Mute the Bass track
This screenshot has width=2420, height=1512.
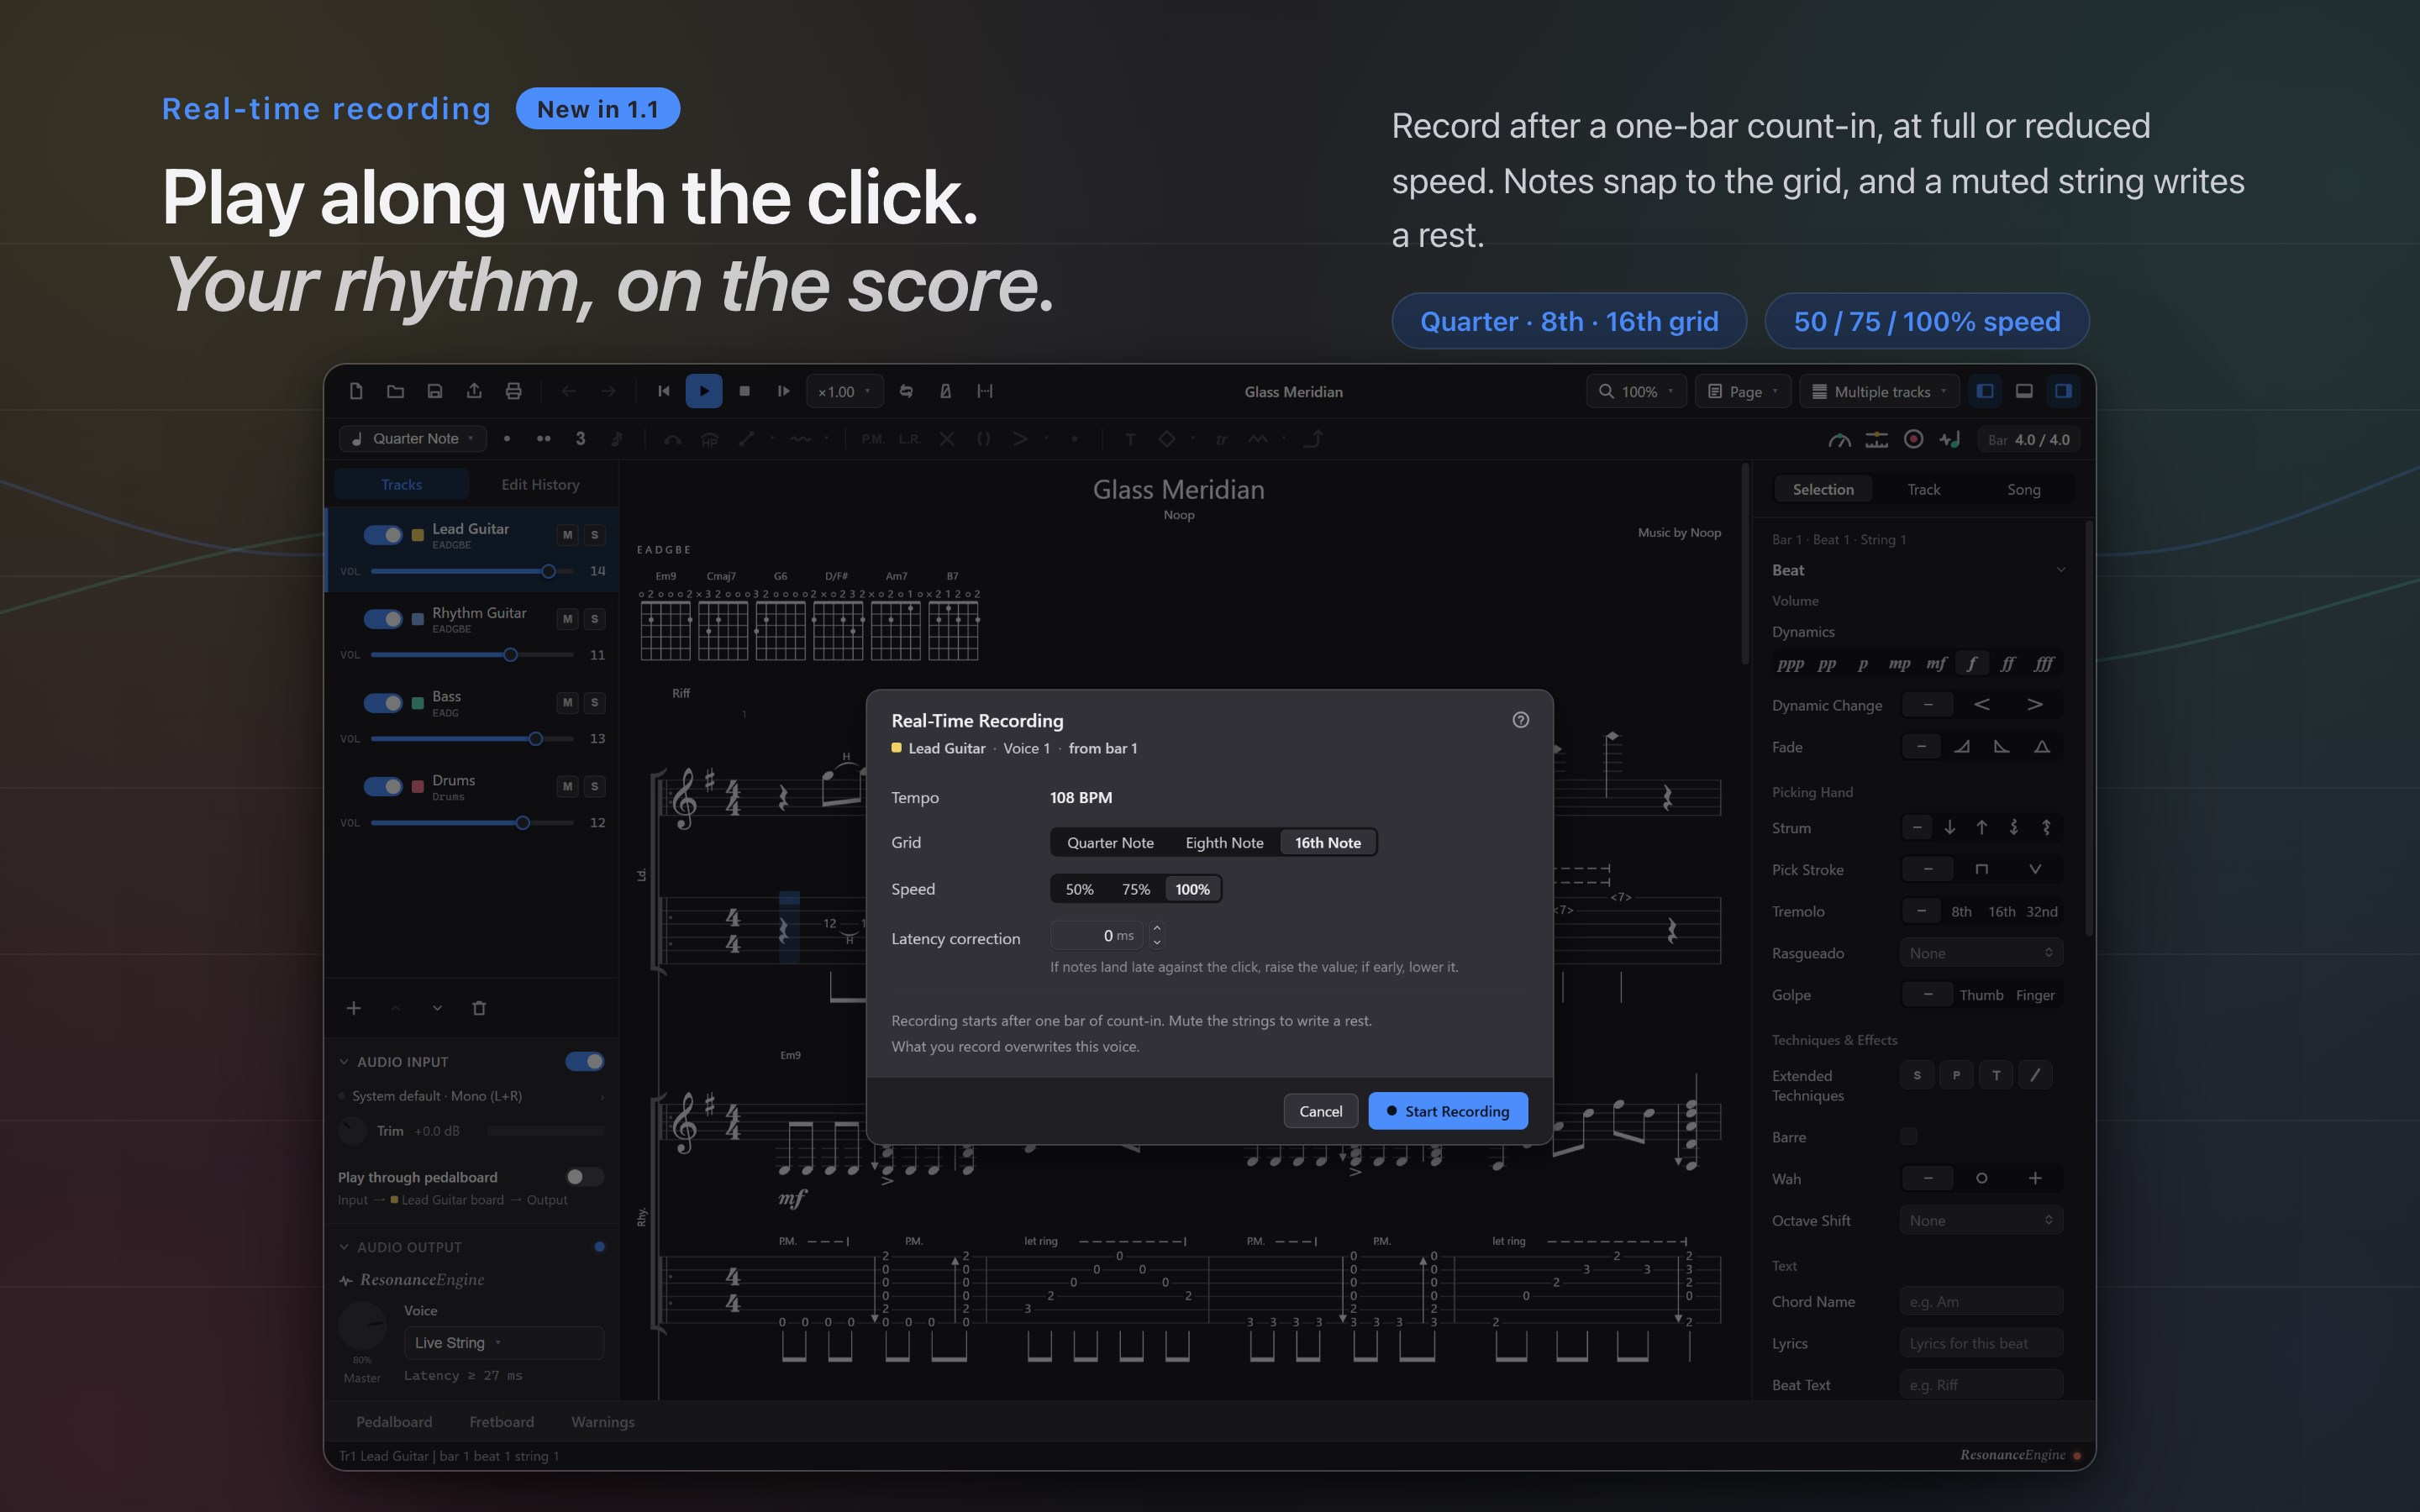click(568, 702)
